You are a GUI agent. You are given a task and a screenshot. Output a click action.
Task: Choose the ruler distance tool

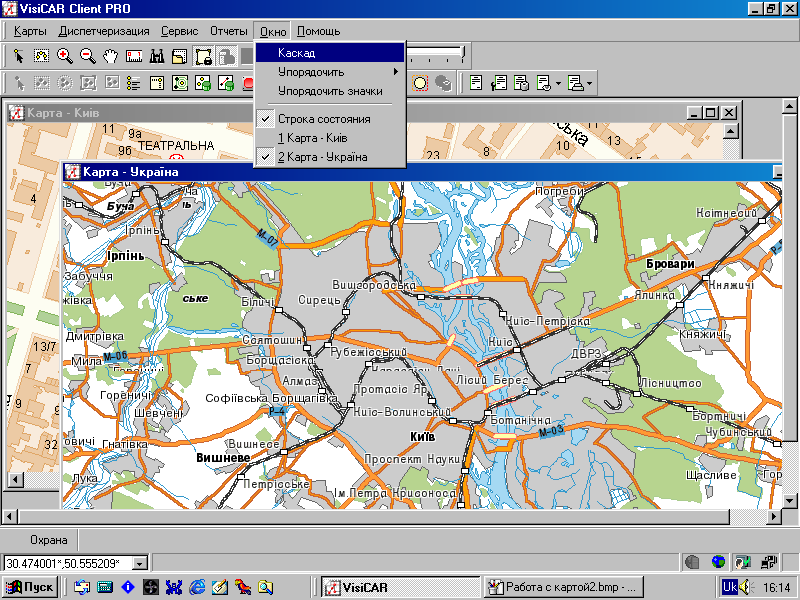pyautogui.click(x=134, y=56)
